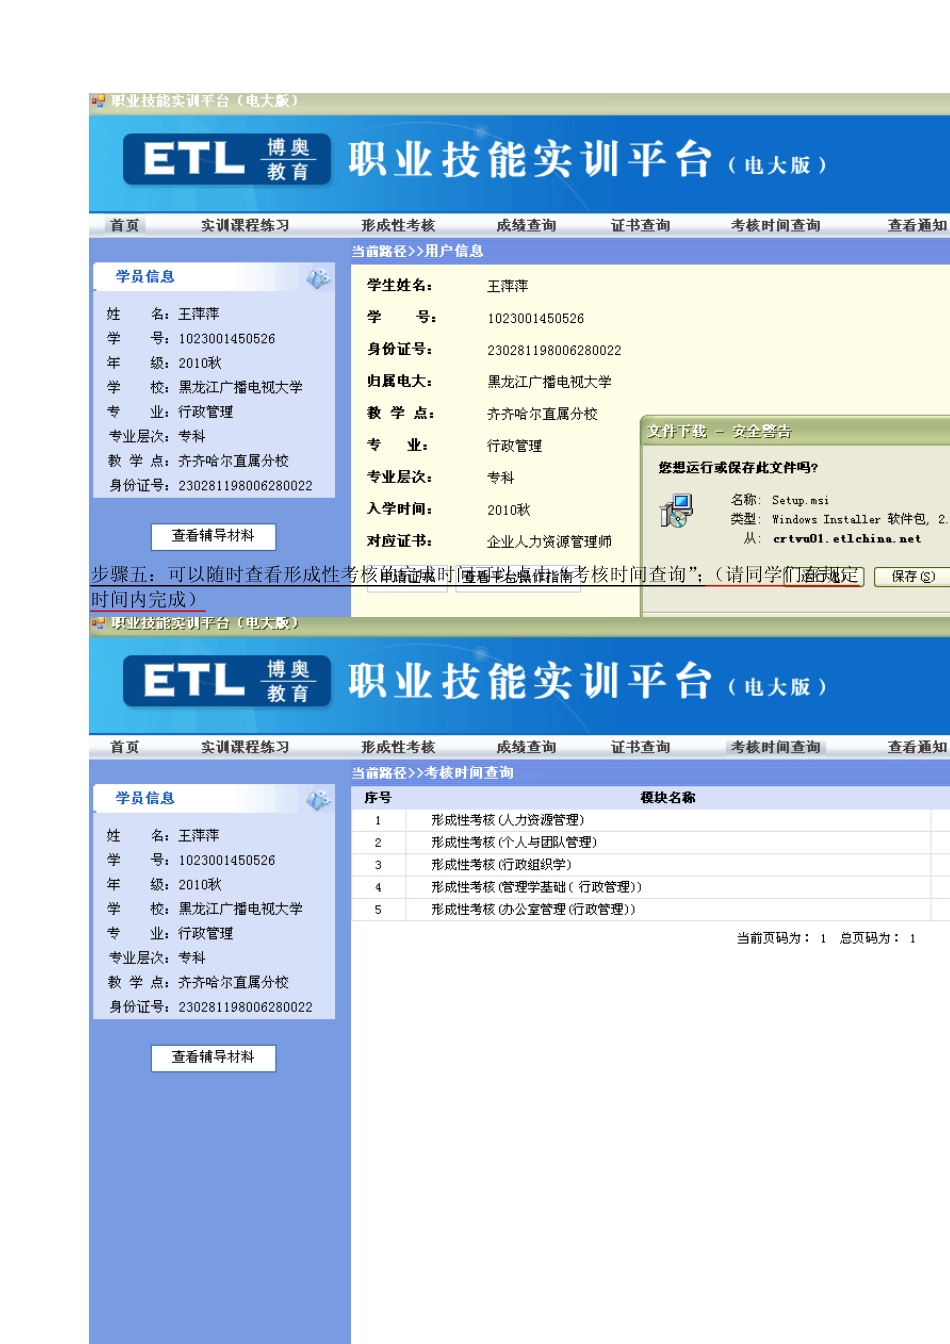
Task: Go to 查看通知 in the 考核时间查询 page window
Action: coord(917,747)
